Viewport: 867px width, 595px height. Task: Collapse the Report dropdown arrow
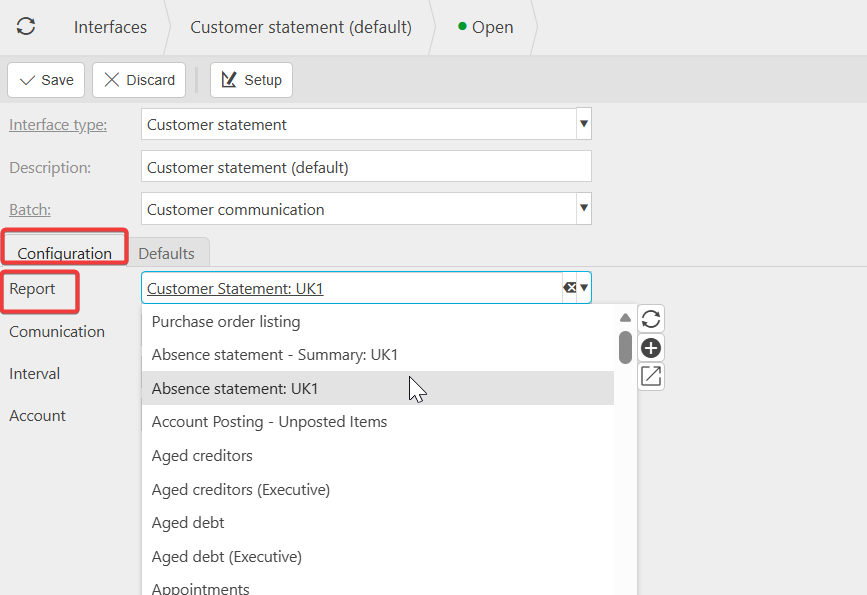(x=584, y=288)
